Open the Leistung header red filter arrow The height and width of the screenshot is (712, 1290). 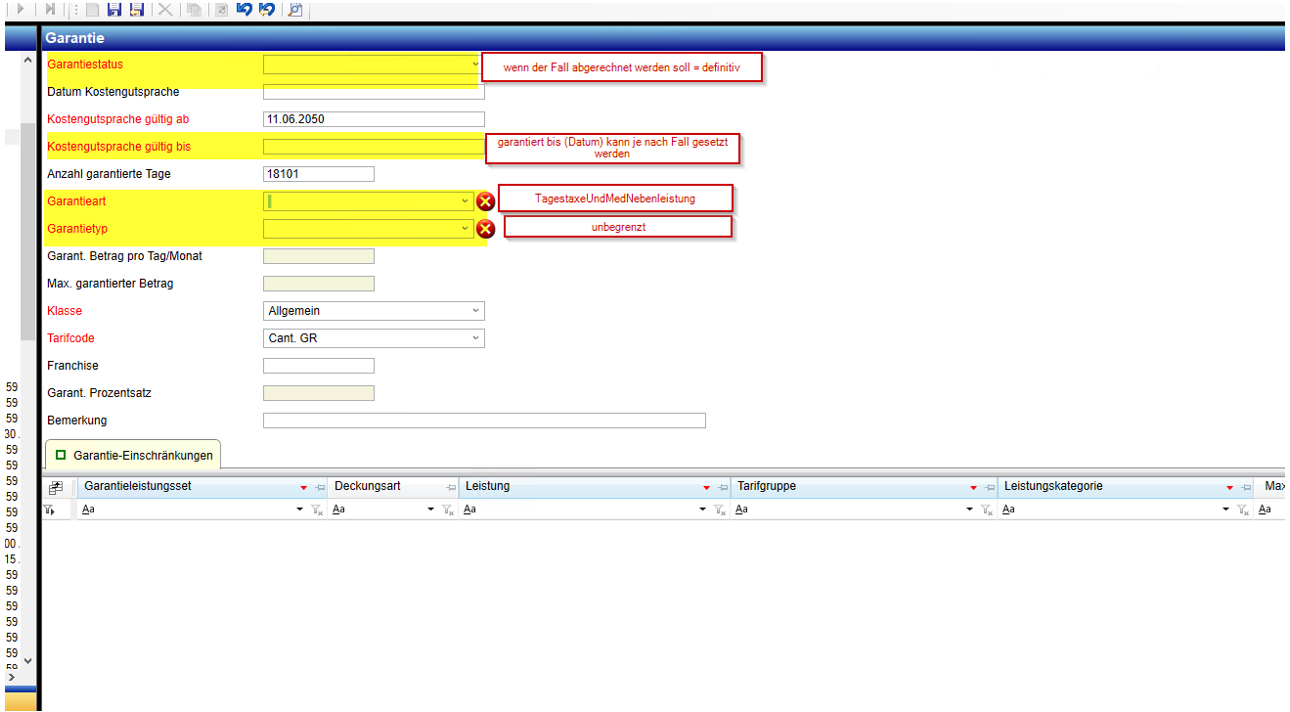point(706,487)
